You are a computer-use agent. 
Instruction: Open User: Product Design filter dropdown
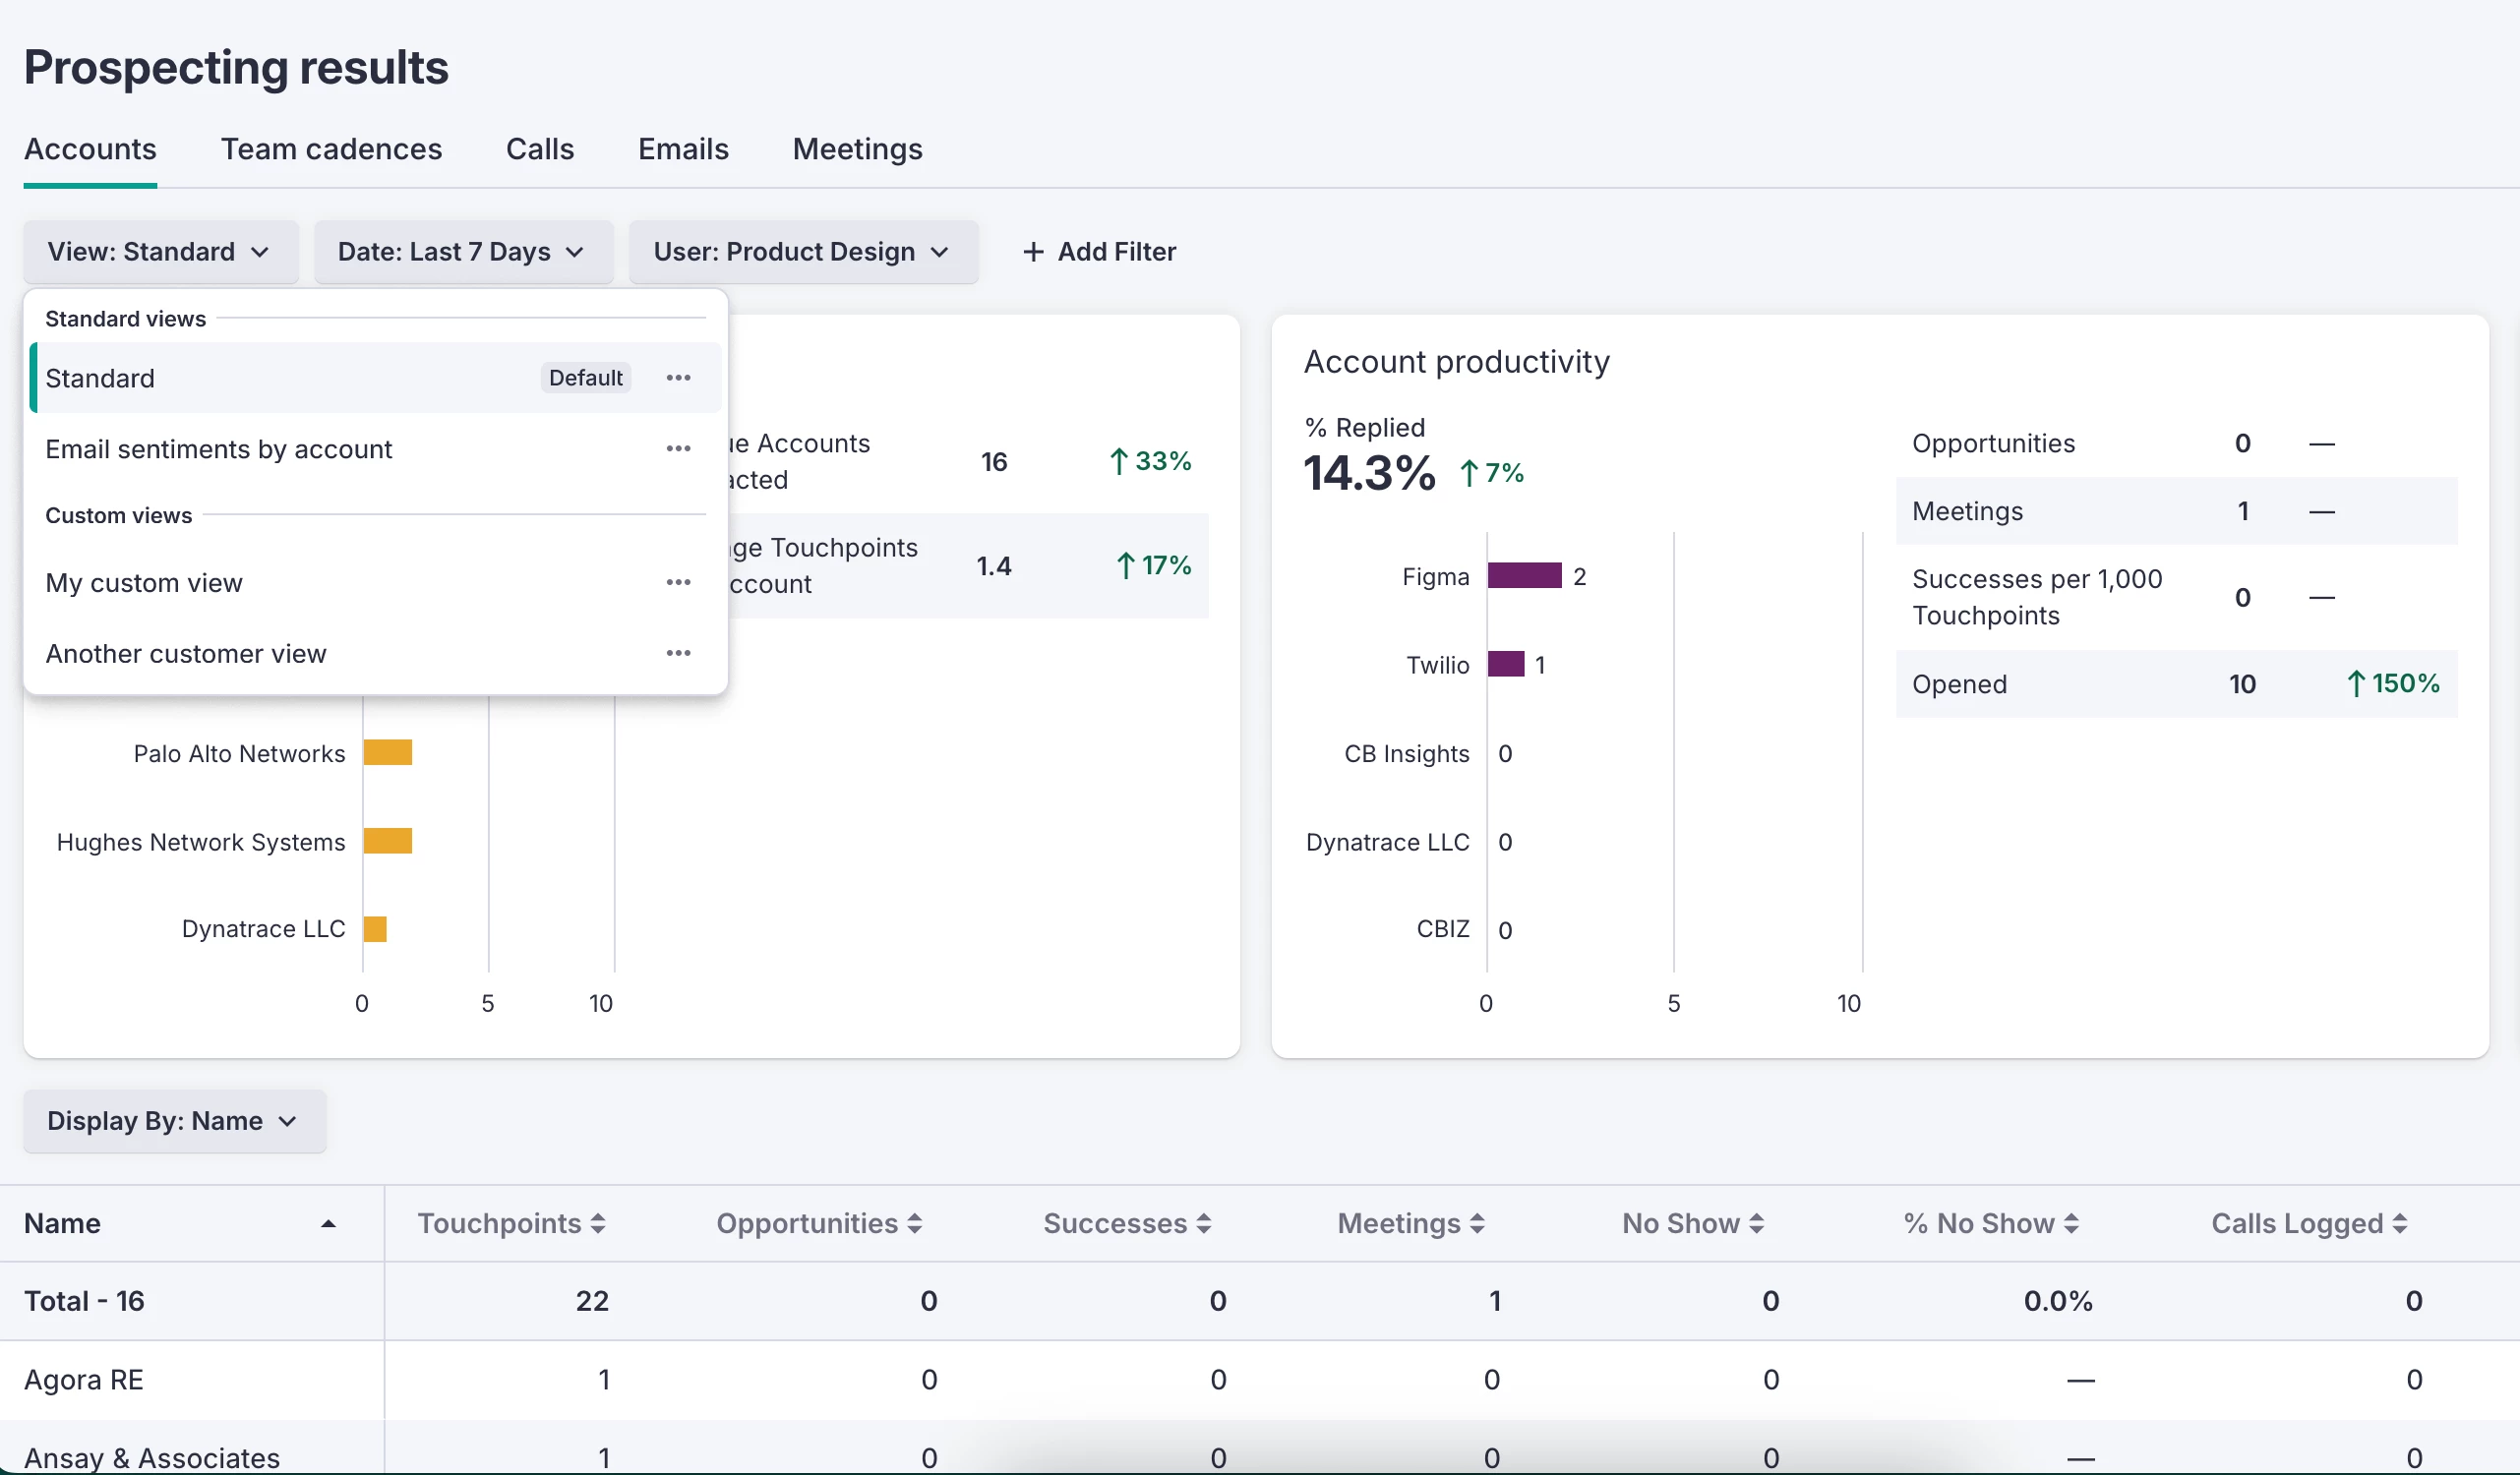[802, 252]
